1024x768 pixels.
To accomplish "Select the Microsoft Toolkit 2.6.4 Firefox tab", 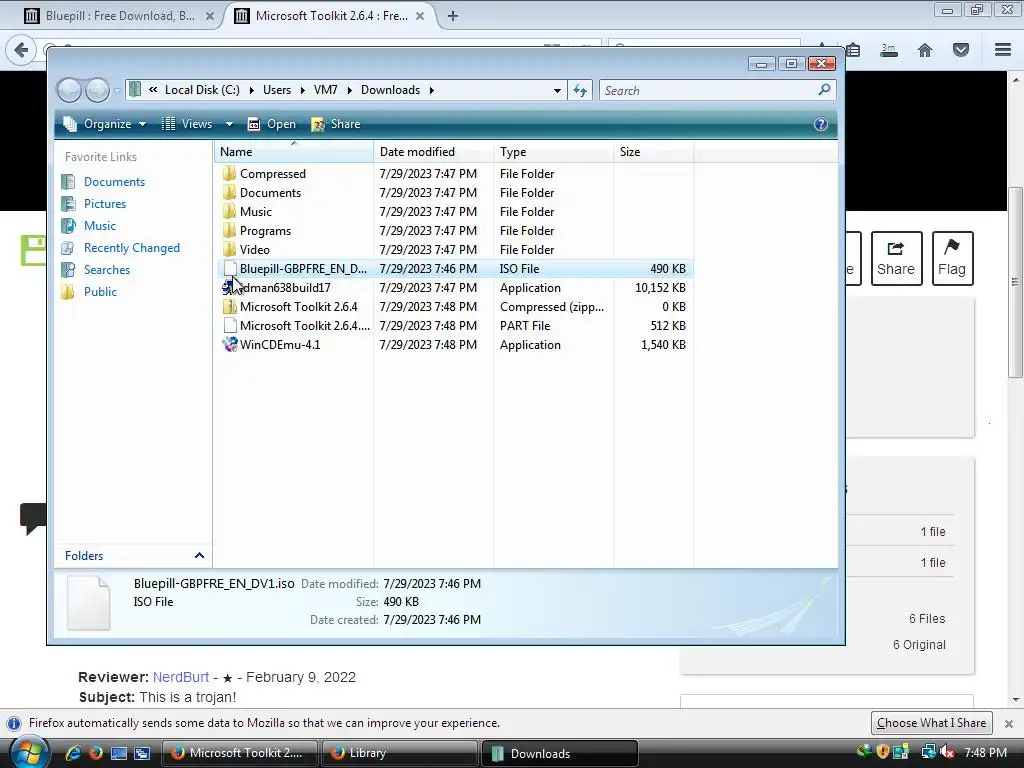I will [332, 16].
